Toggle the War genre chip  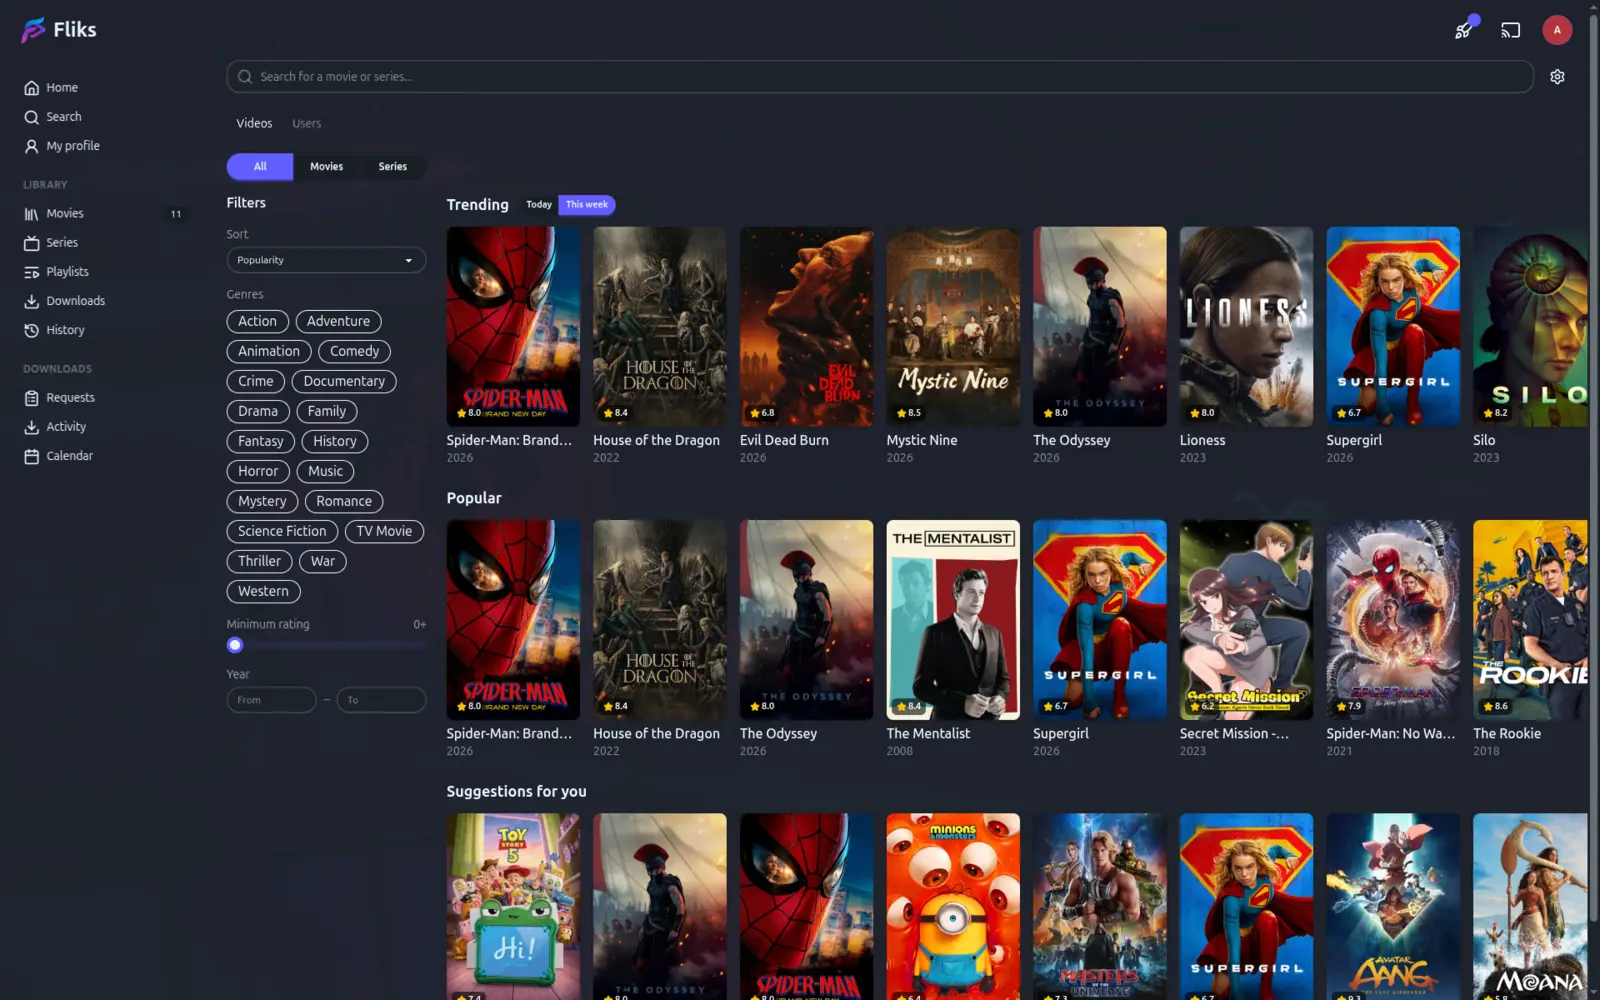tap(322, 561)
